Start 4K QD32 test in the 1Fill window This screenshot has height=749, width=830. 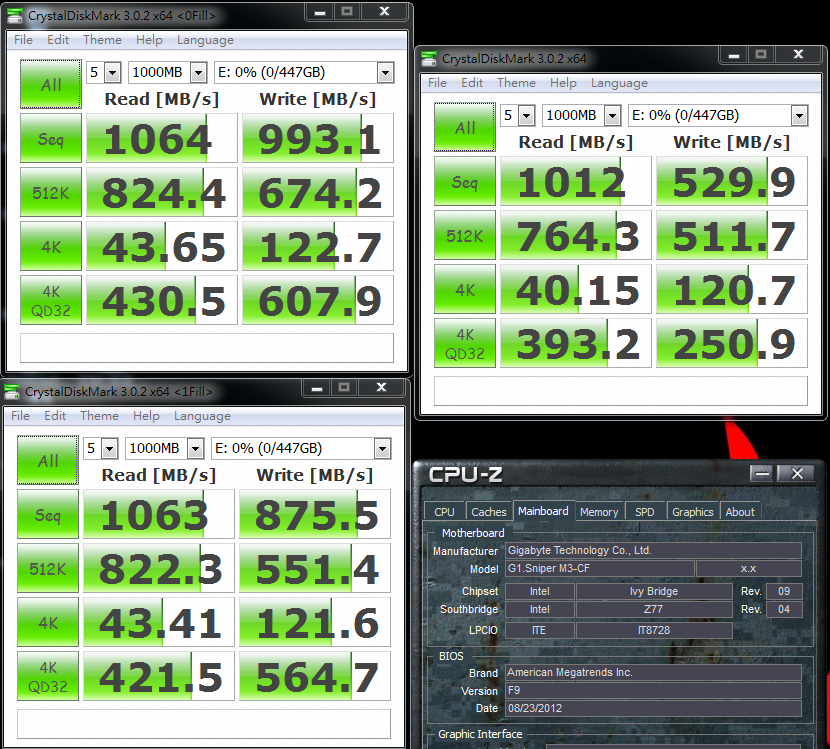(x=48, y=676)
